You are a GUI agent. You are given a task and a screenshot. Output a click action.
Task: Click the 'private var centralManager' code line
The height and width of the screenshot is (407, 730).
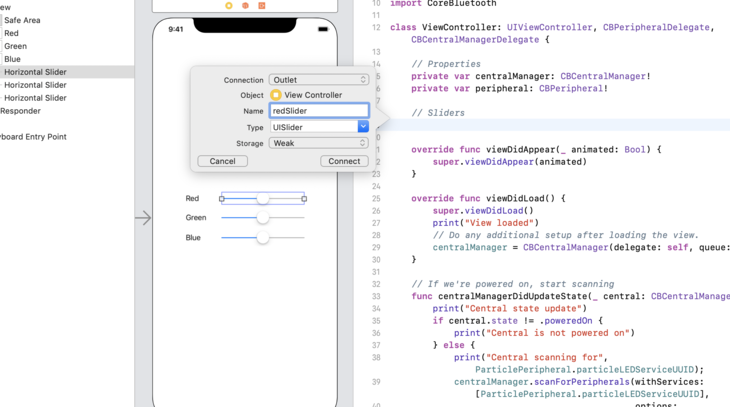point(531,76)
